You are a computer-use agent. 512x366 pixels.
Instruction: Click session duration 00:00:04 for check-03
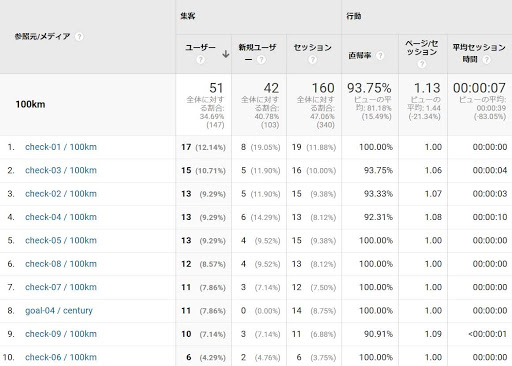[490, 170]
